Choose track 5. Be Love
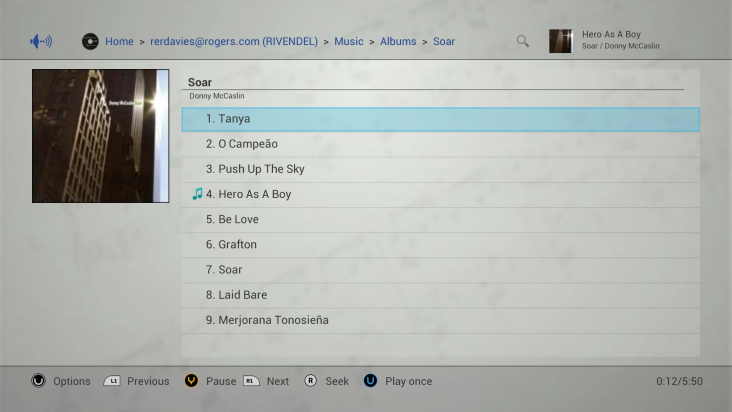The width and height of the screenshot is (732, 412). click(440, 220)
